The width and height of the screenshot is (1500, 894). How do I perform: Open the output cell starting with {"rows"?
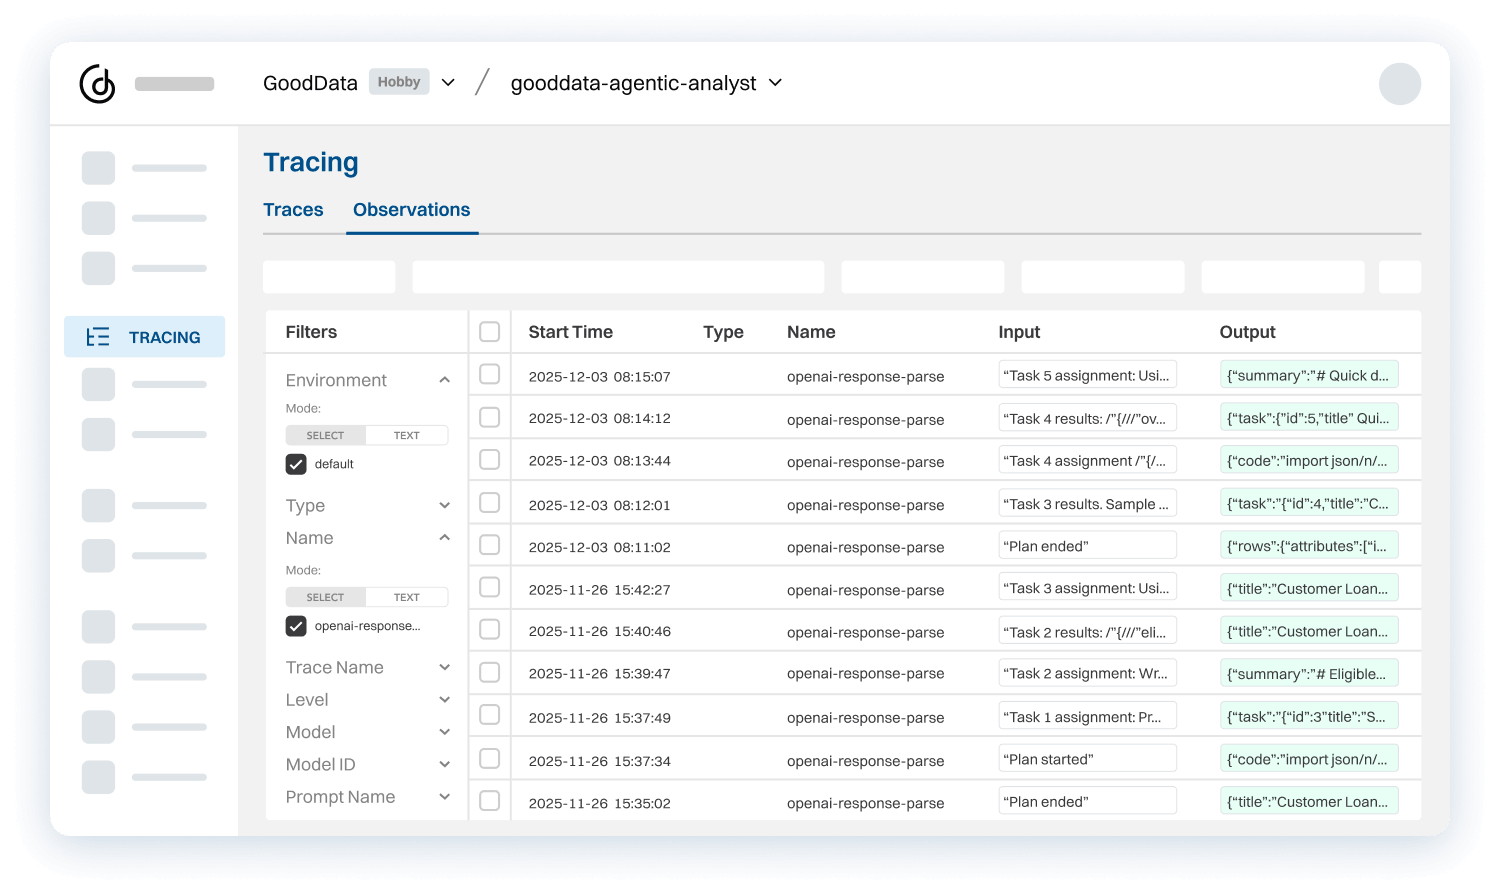[1308, 546]
